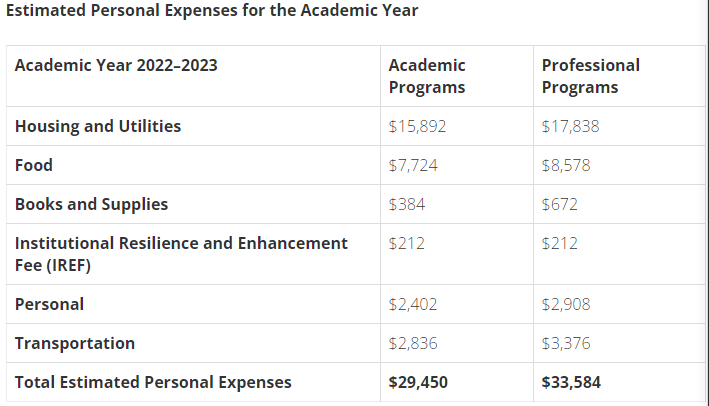Select the Personal row label

pos(49,304)
